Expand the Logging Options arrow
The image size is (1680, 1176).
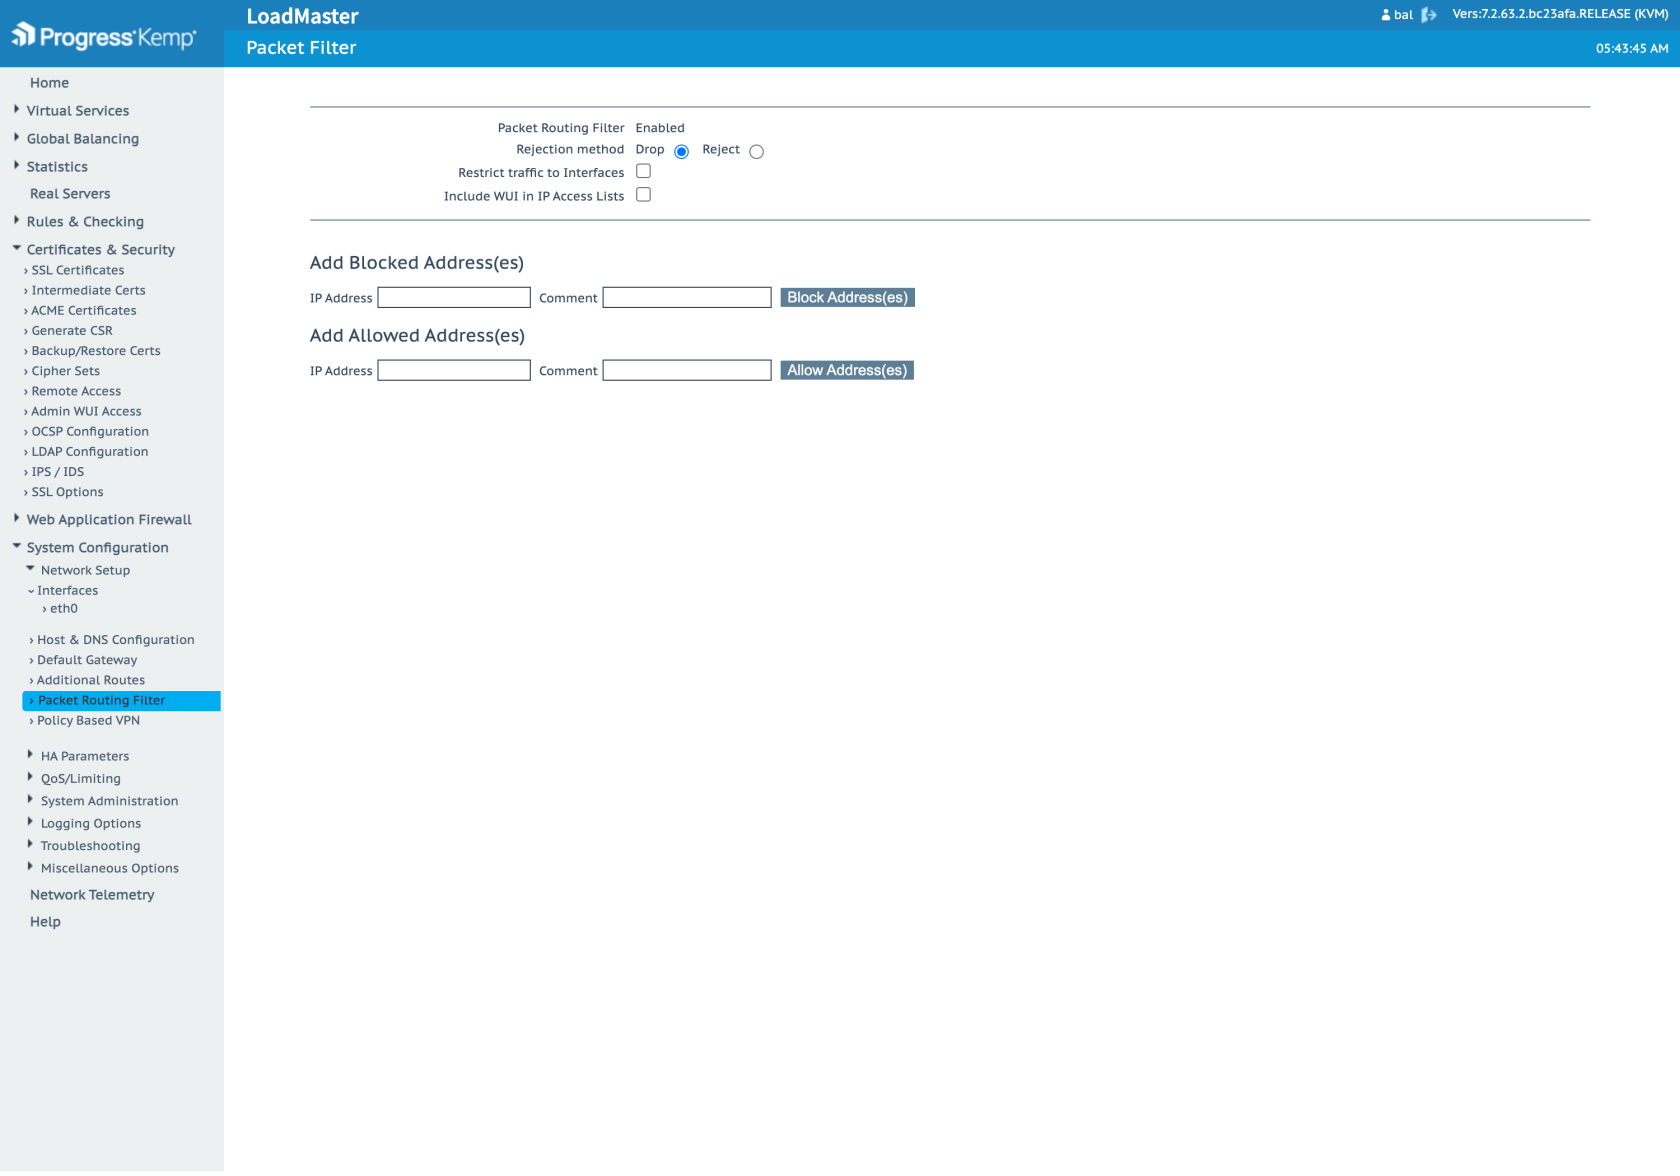point(30,822)
